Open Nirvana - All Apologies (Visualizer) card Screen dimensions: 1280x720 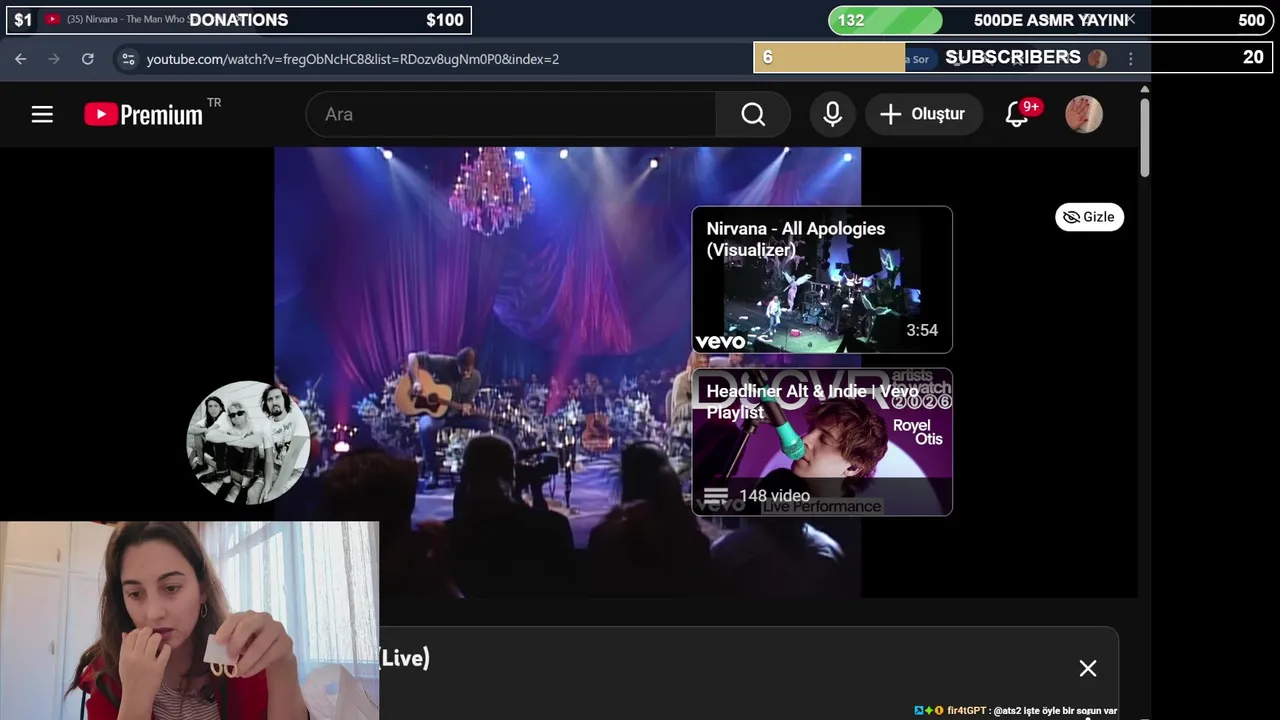click(822, 280)
